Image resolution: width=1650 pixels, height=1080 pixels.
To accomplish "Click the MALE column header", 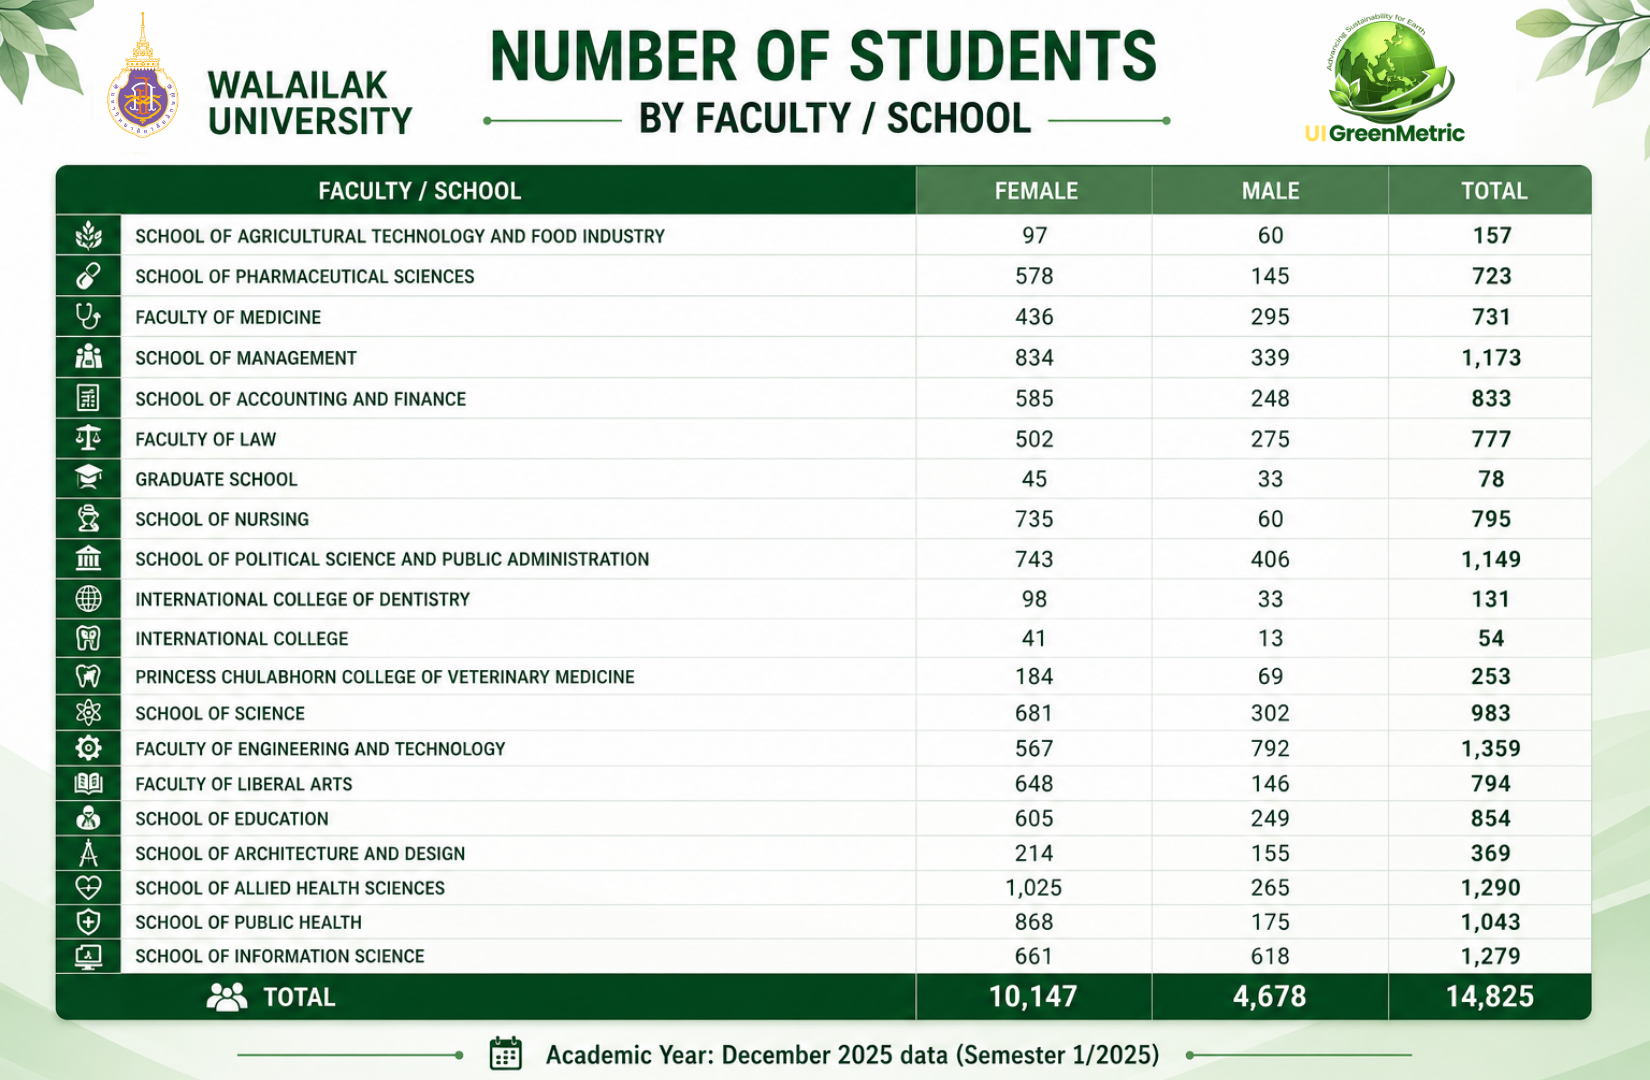I will point(1270,190).
